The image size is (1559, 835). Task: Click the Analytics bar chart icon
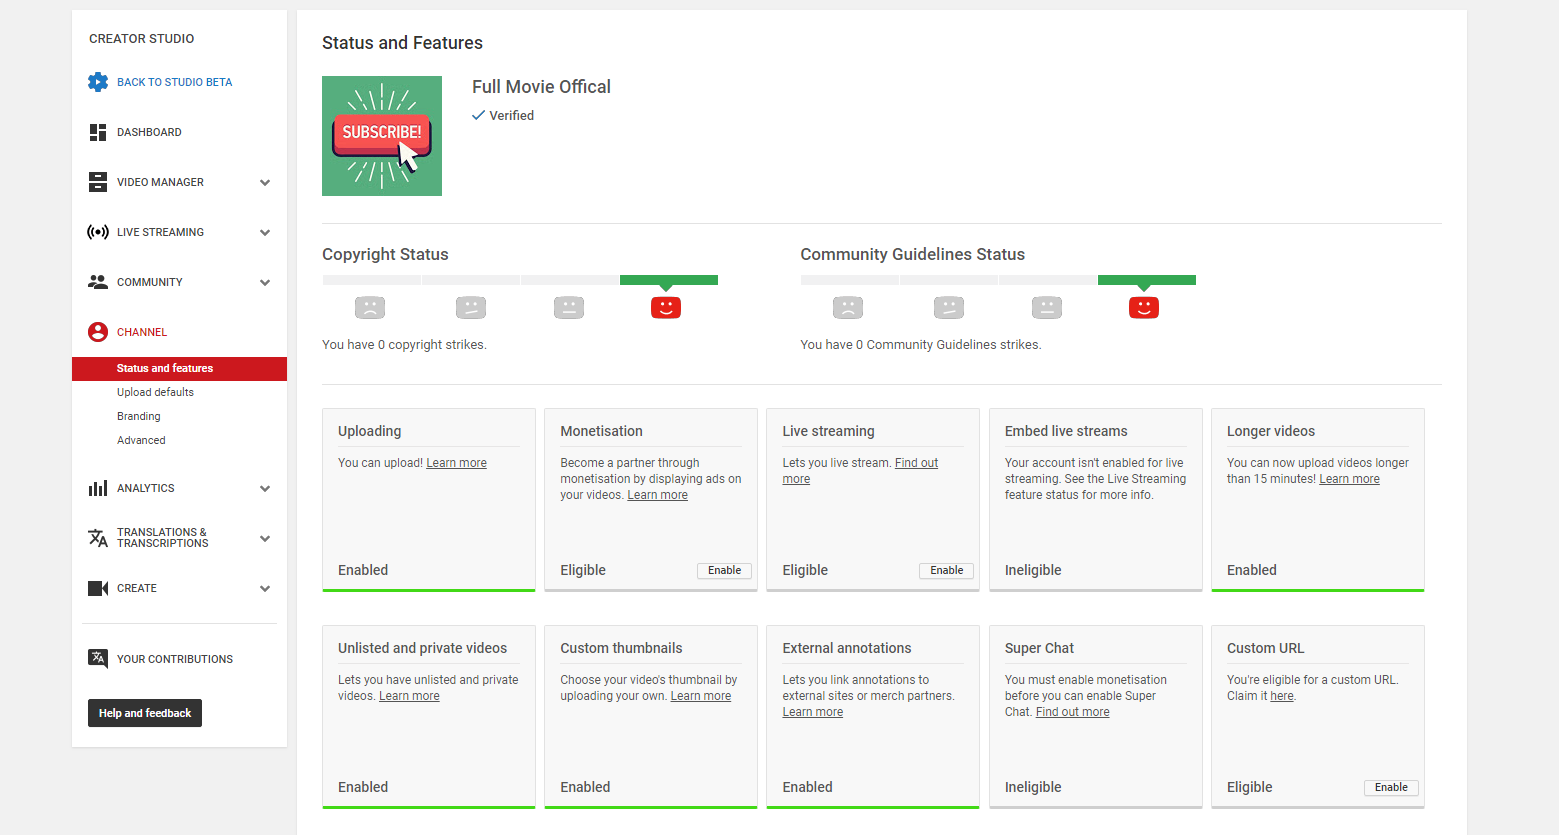(x=98, y=488)
